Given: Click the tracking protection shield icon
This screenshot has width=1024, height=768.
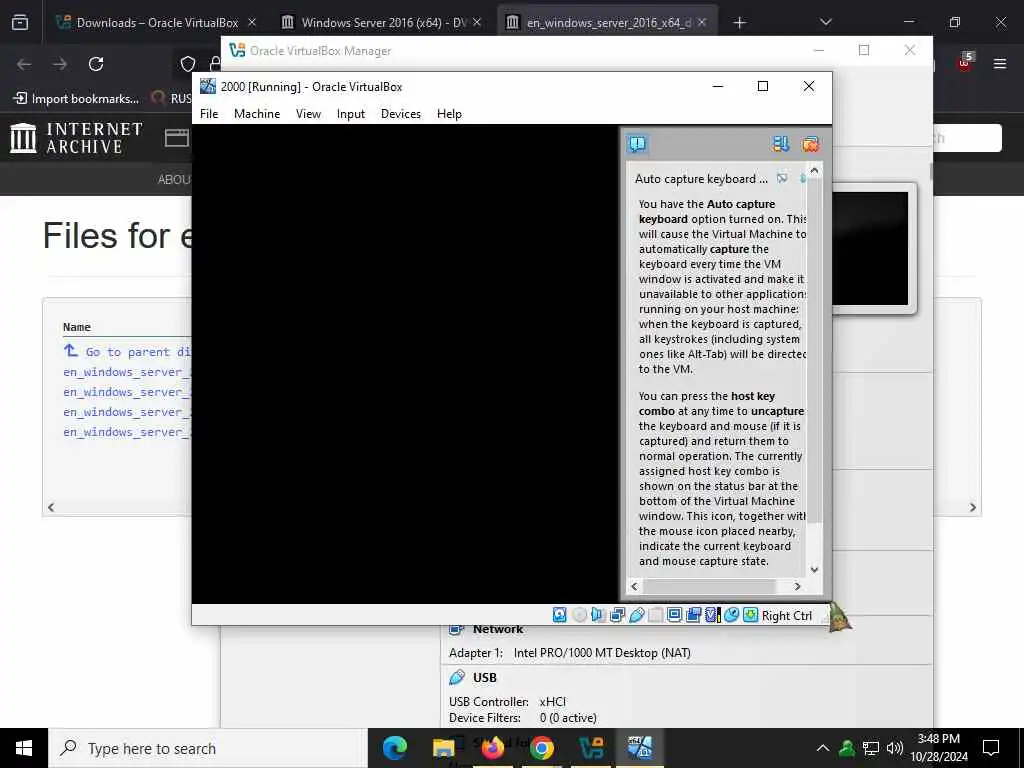Looking at the screenshot, I should [188, 64].
